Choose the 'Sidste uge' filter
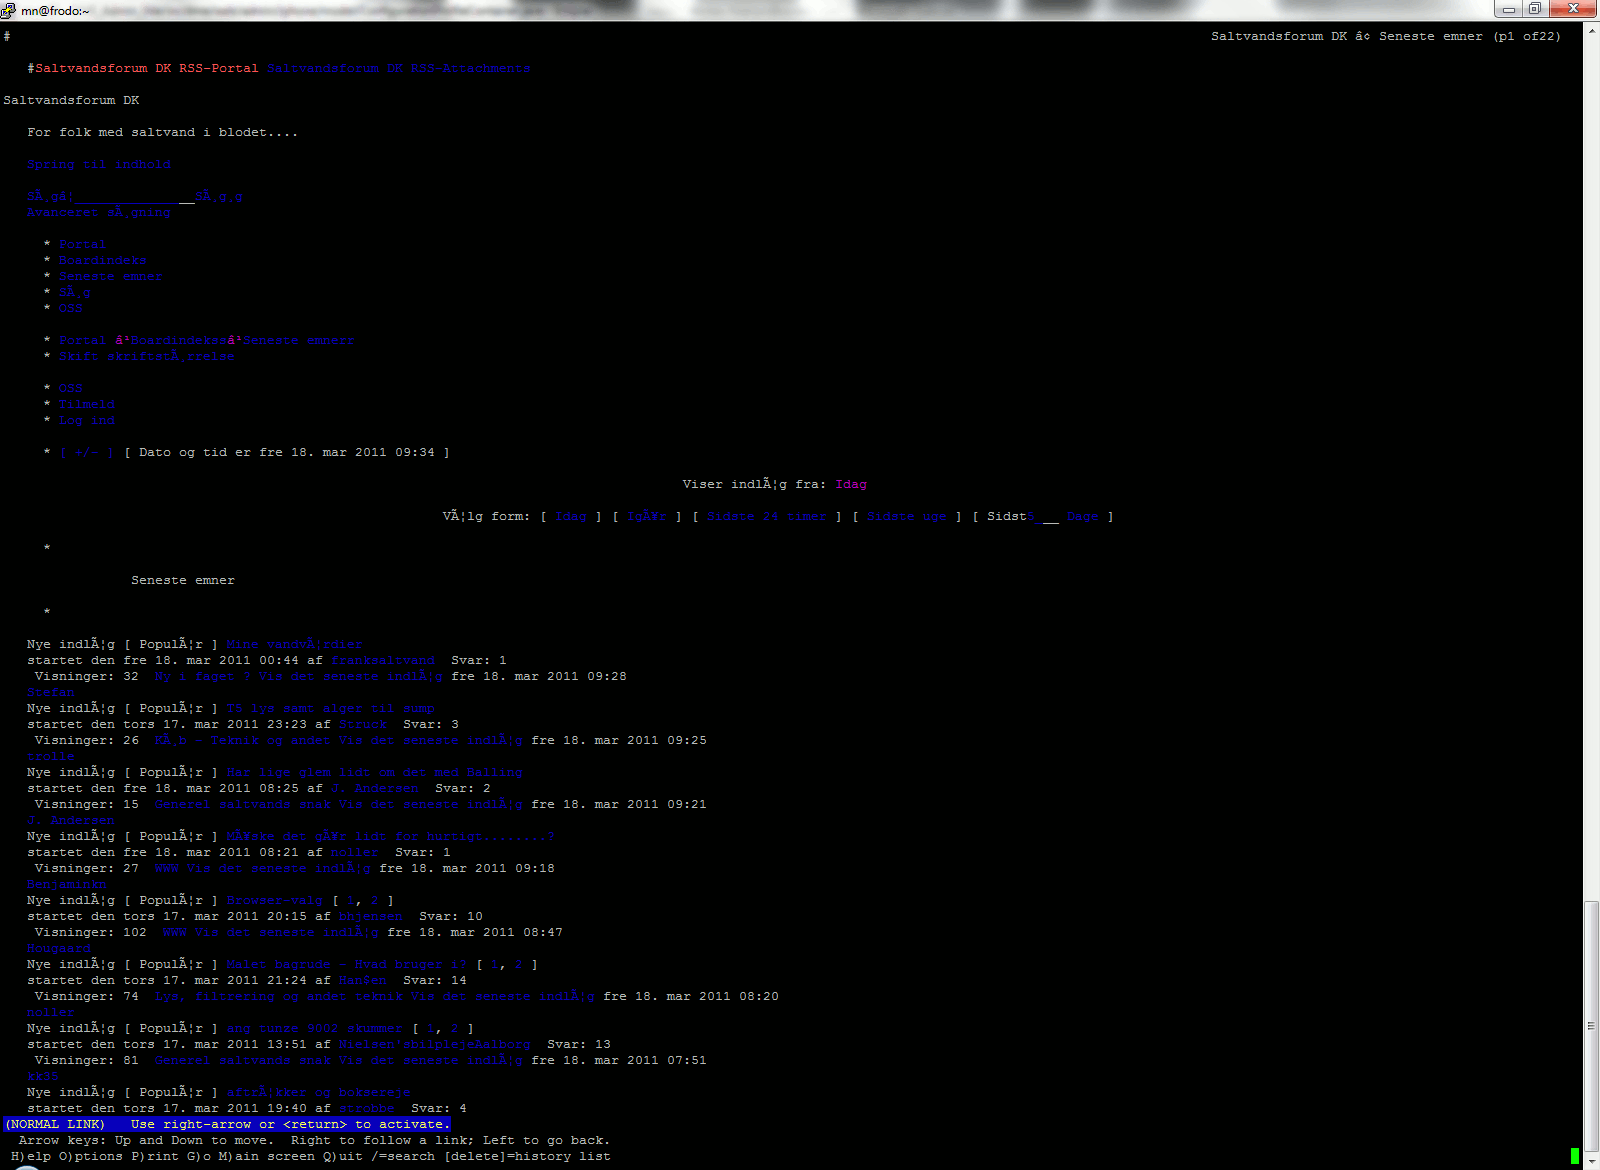Screen dimensions: 1600x1170 (906, 517)
